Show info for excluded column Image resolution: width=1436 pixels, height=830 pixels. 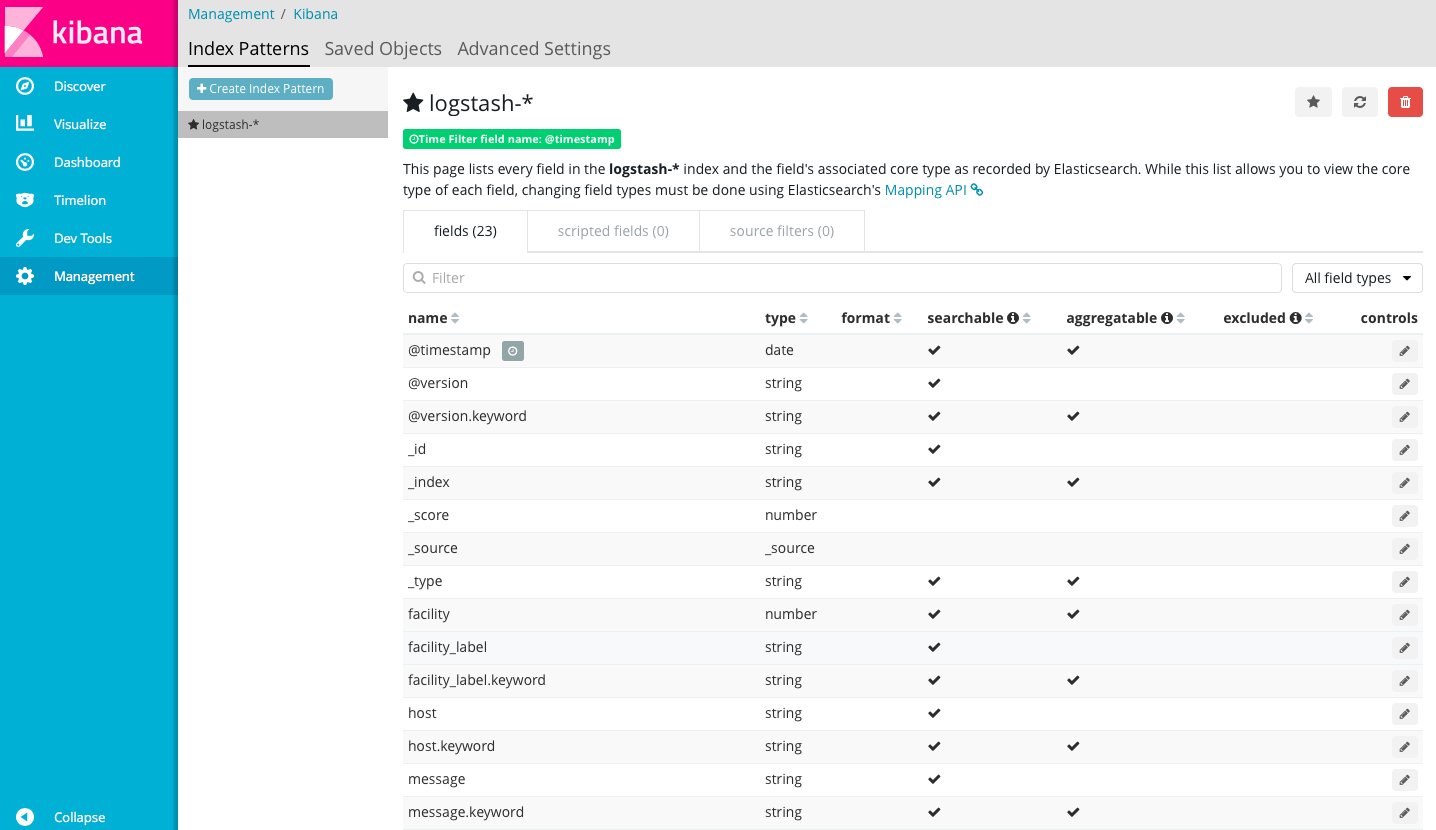1296,318
